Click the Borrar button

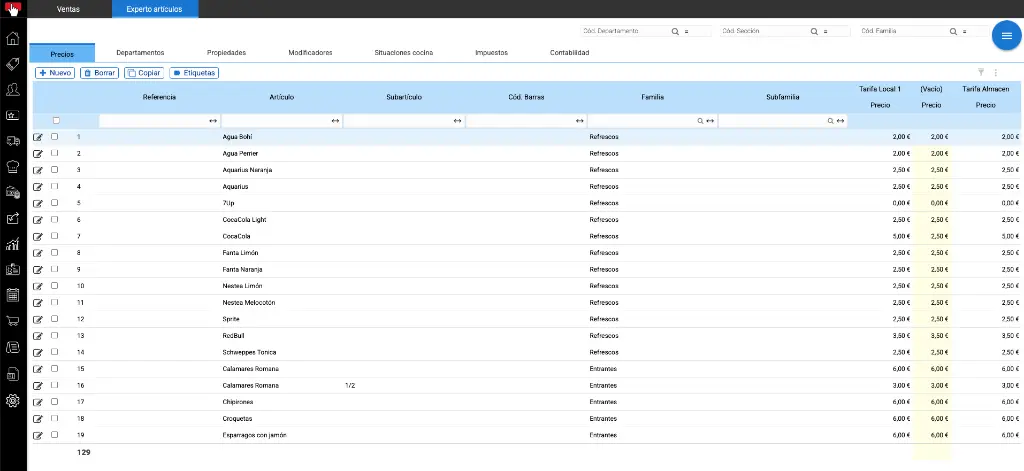click(99, 73)
